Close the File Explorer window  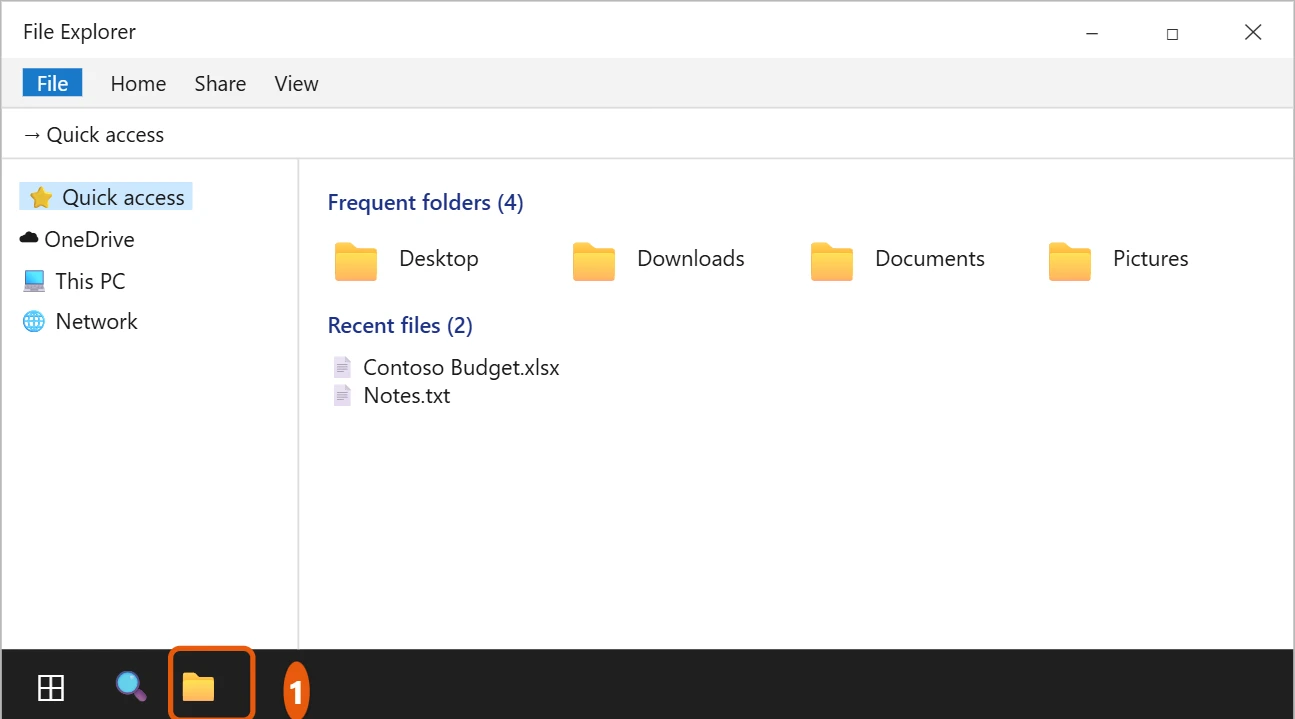pos(1253,32)
